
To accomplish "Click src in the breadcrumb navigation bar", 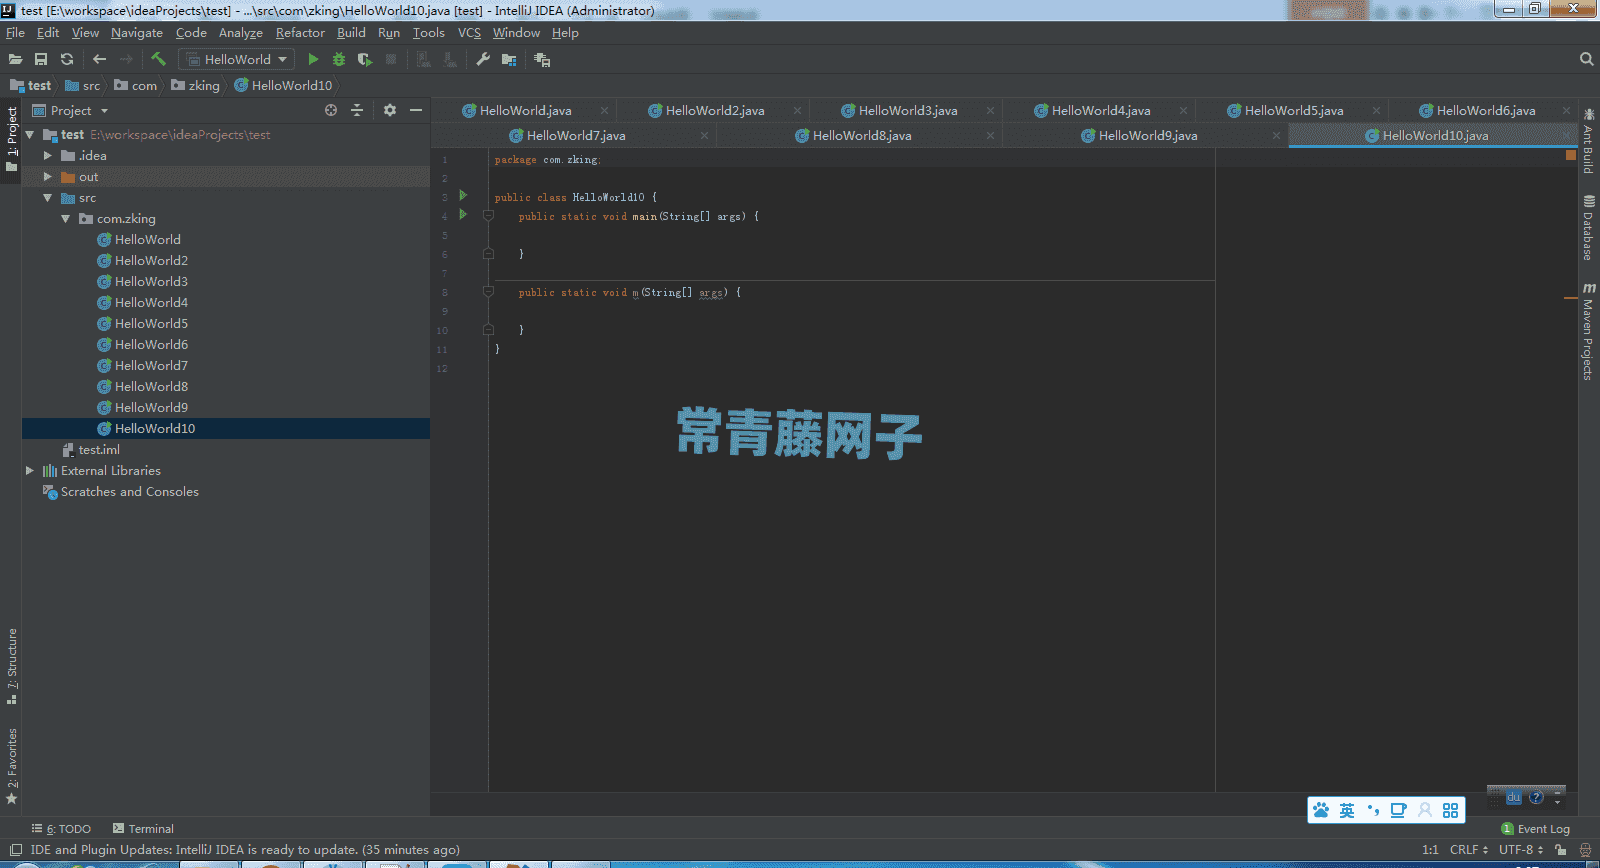I will point(83,86).
